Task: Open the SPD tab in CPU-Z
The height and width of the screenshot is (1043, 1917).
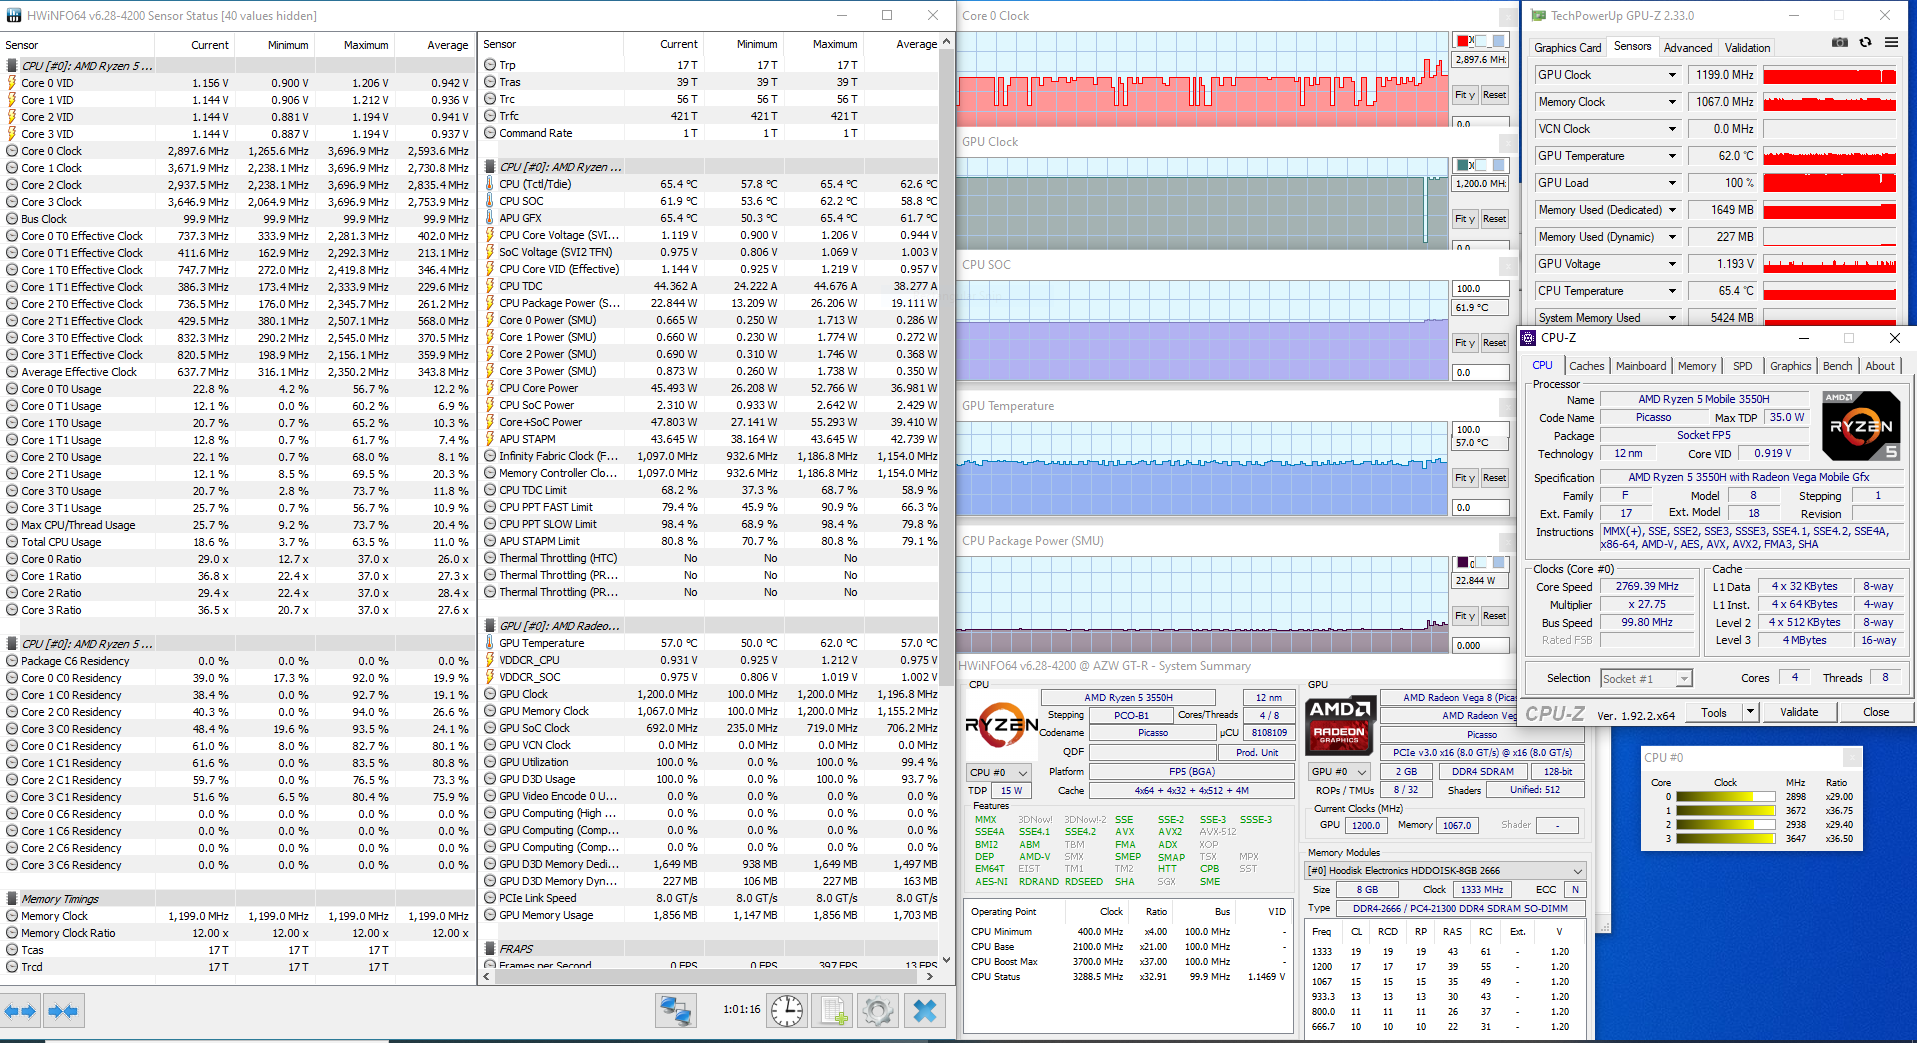Action: pos(1743,366)
